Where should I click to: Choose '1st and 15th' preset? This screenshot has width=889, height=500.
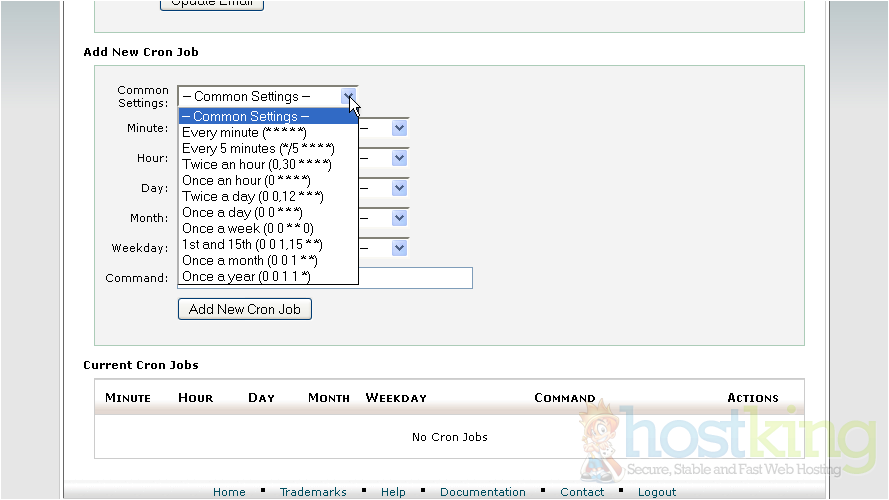coord(251,244)
